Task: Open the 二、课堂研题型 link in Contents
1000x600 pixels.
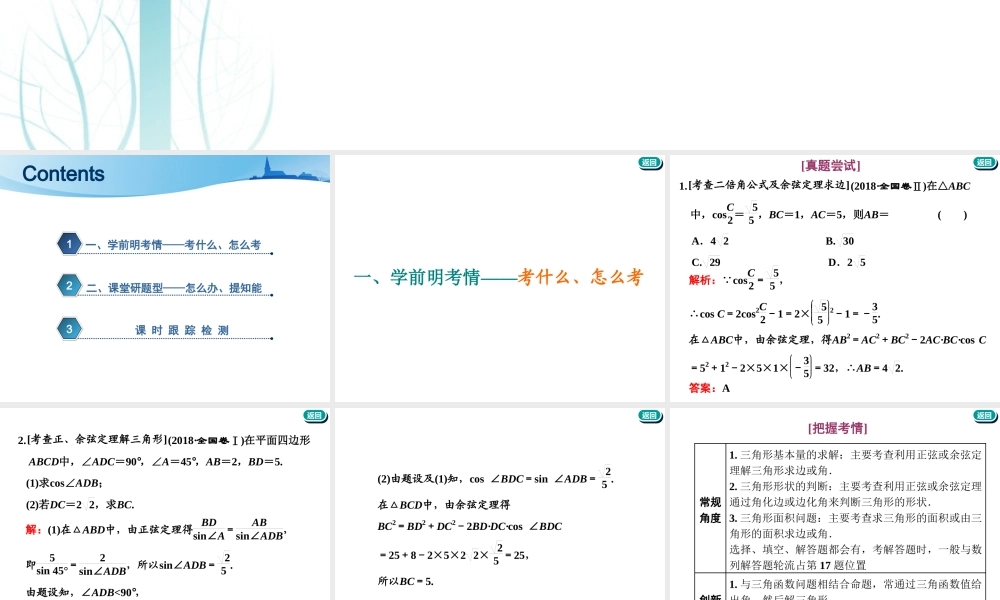Action: [173, 288]
